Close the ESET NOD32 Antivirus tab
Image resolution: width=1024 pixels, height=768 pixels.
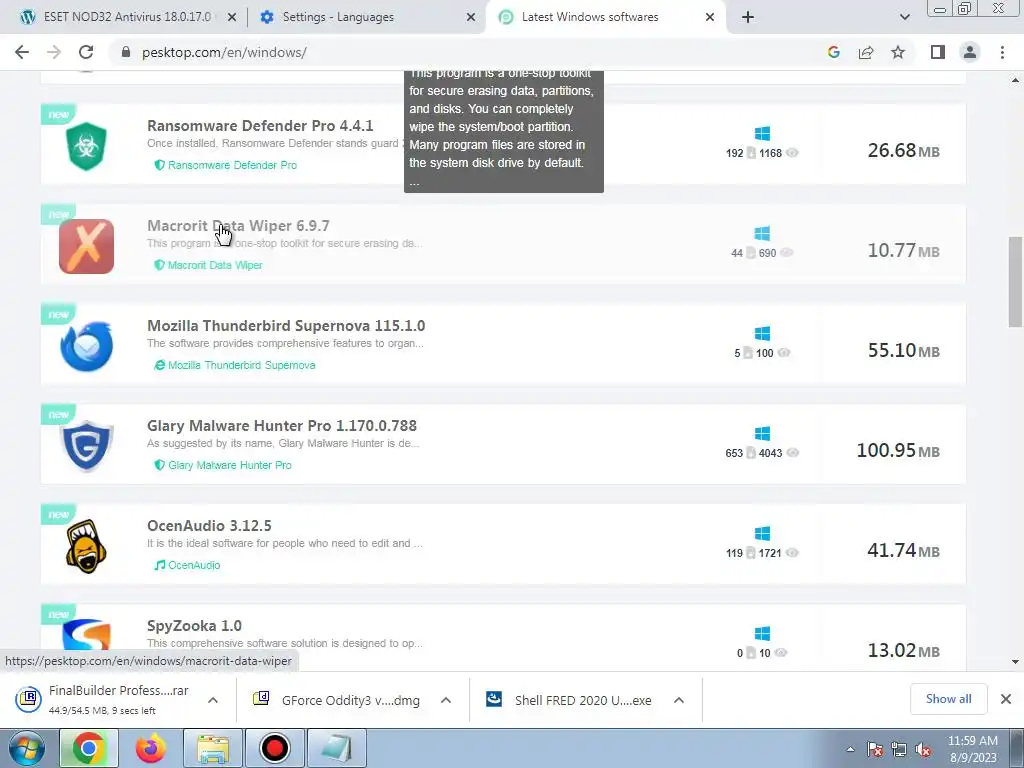tap(232, 18)
